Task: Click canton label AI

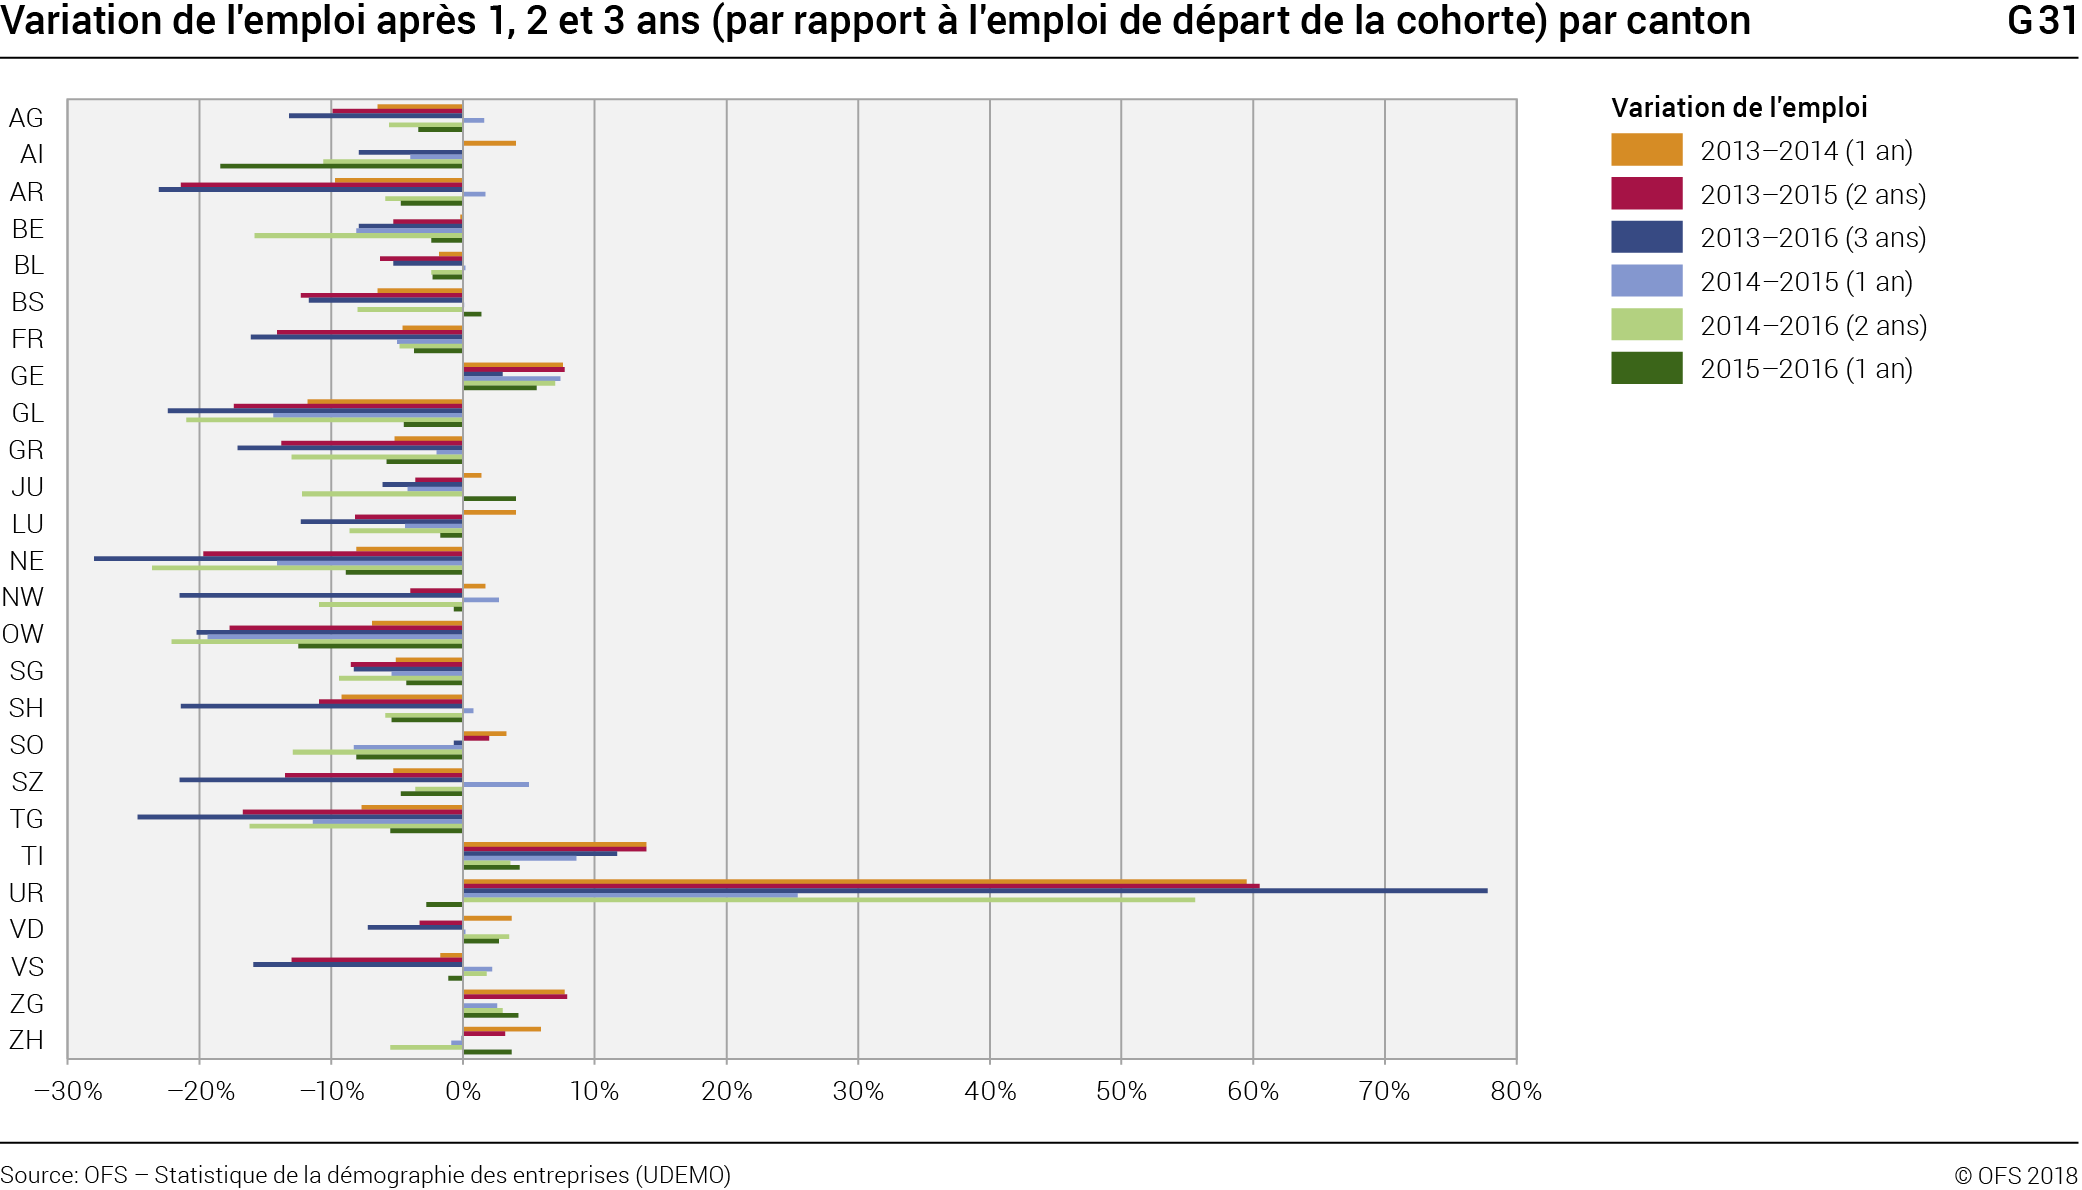Action: (x=32, y=154)
